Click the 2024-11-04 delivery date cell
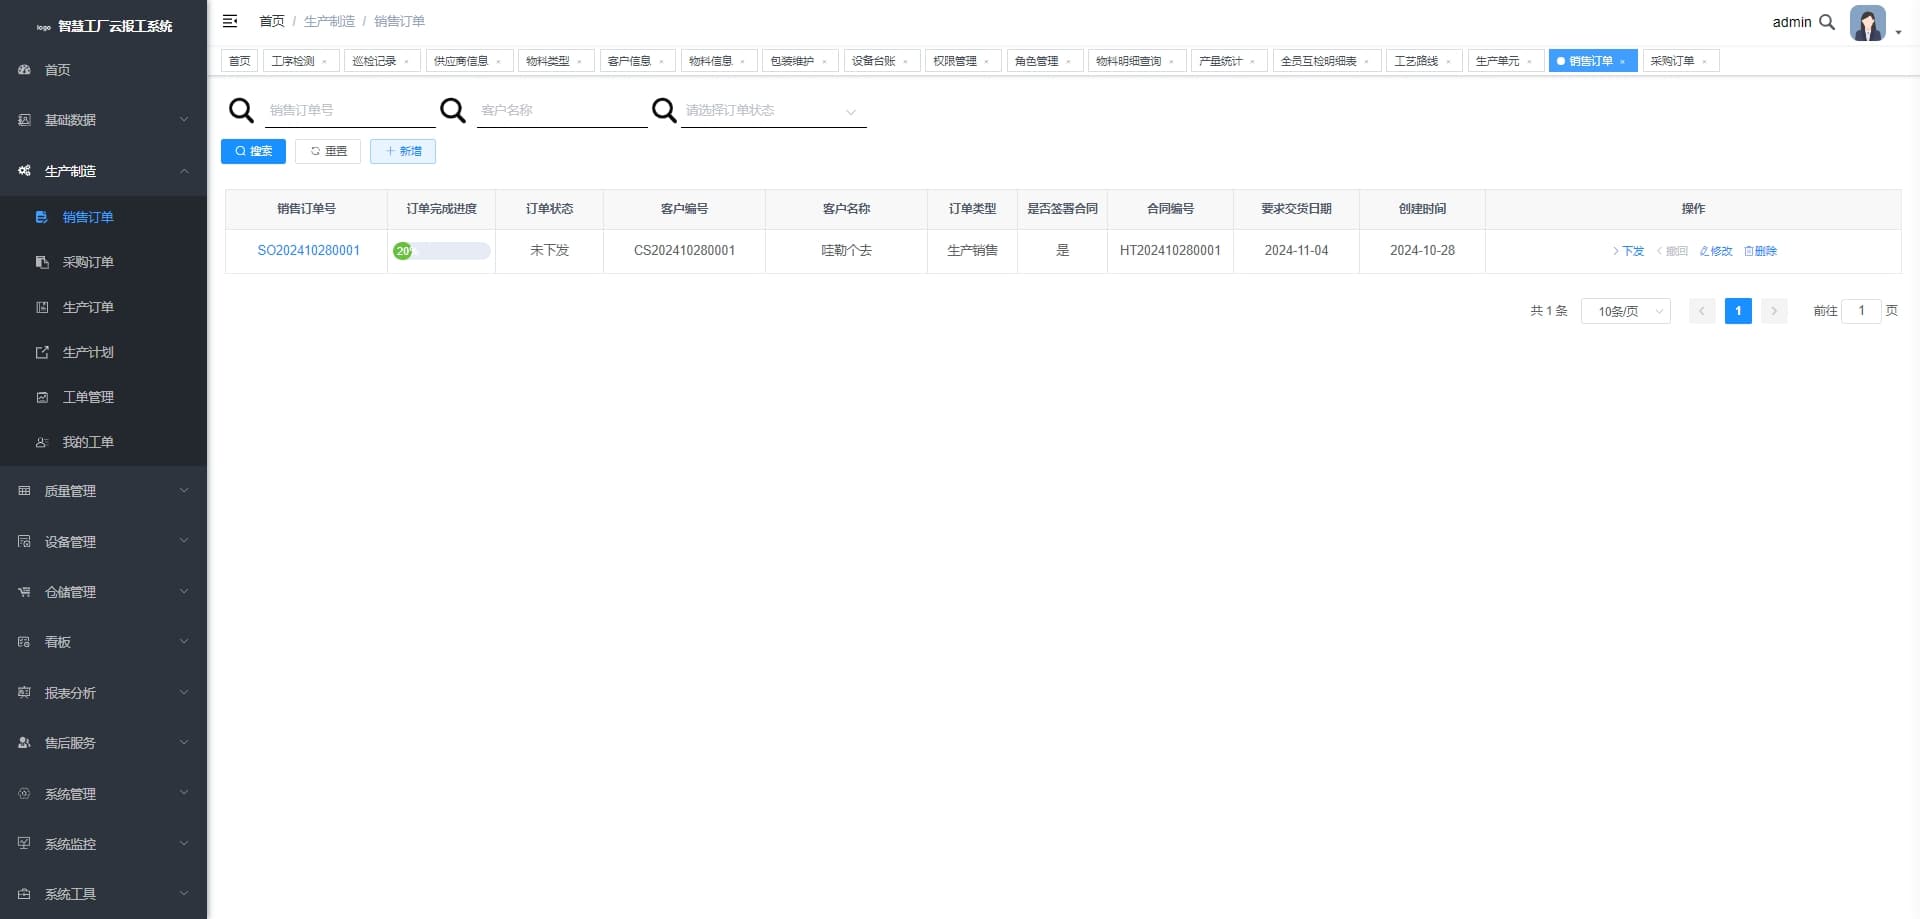This screenshot has height=919, width=1920. point(1296,251)
